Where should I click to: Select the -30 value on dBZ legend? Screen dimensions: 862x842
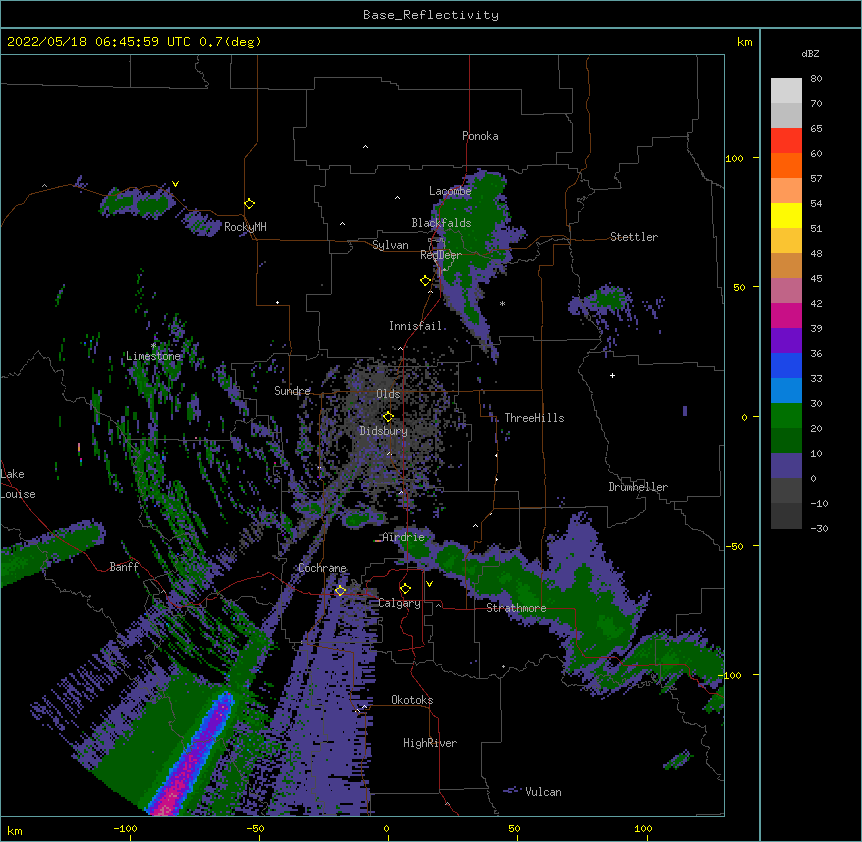[819, 529]
